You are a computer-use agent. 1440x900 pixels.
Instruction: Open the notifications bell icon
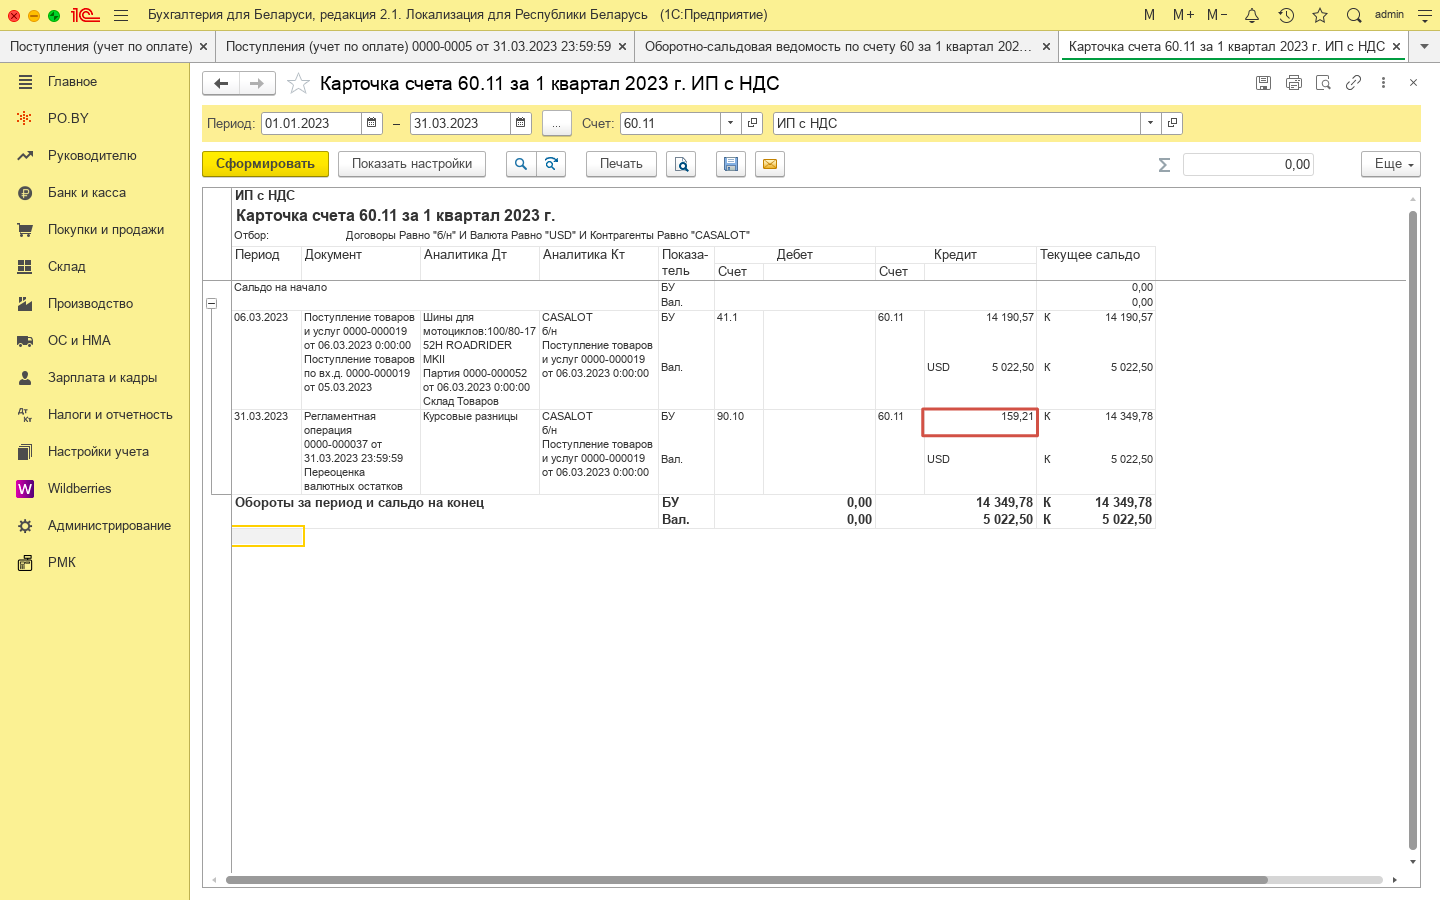click(1251, 15)
